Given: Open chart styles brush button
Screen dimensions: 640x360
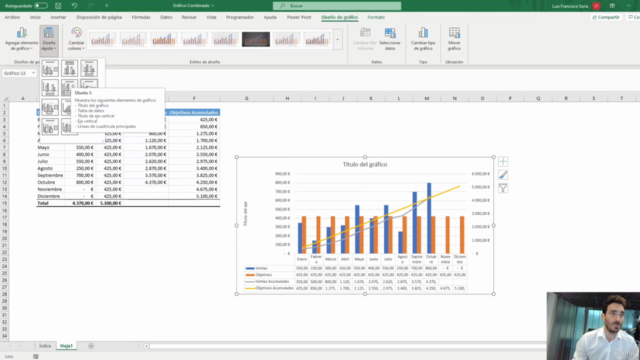Looking at the screenshot, I should click(x=503, y=175).
